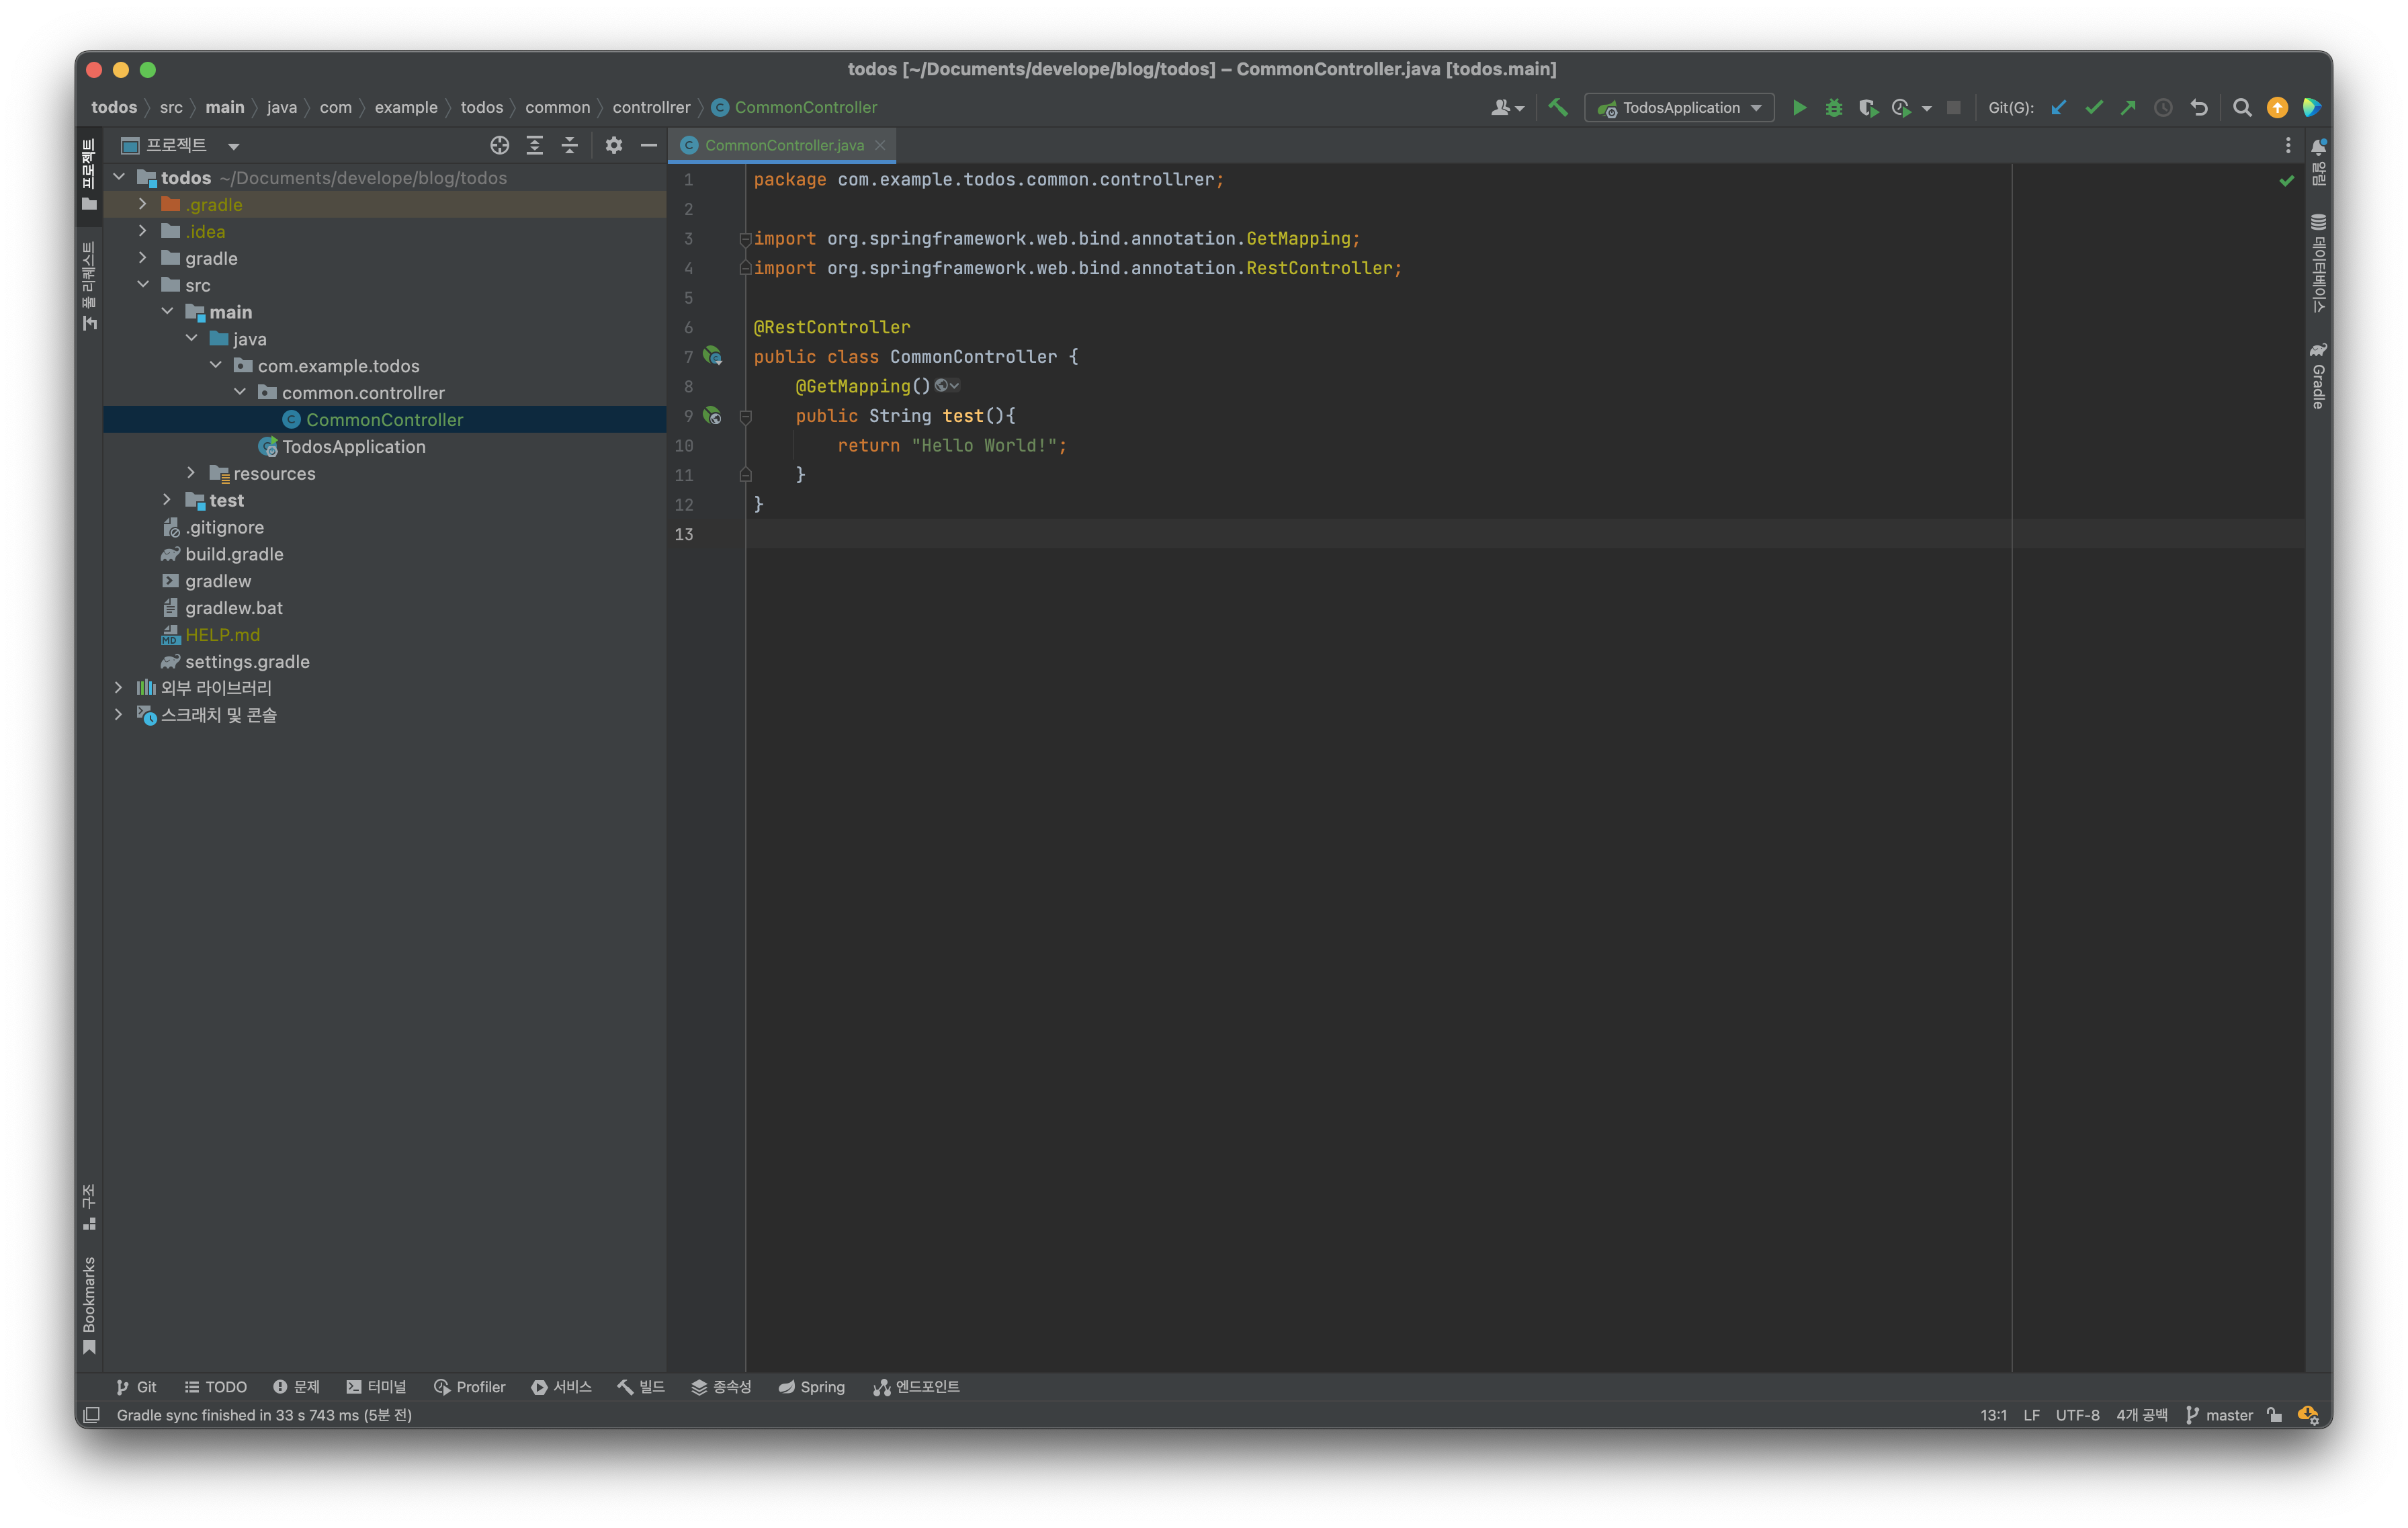Select the CommonController.java editor tab
The width and height of the screenshot is (2408, 1528).
tap(783, 146)
